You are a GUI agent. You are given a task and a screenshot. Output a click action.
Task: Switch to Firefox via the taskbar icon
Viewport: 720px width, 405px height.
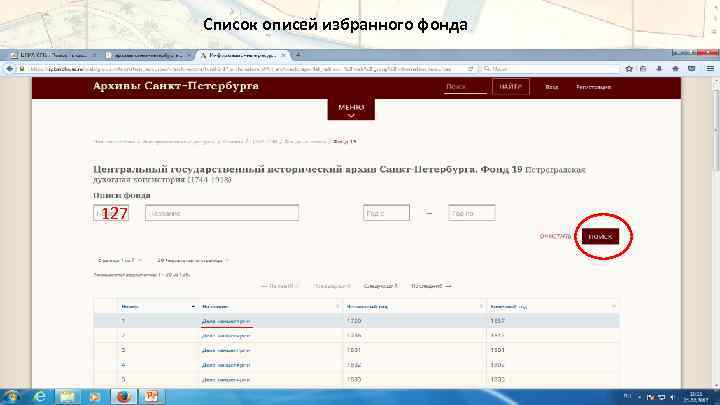tap(123, 397)
